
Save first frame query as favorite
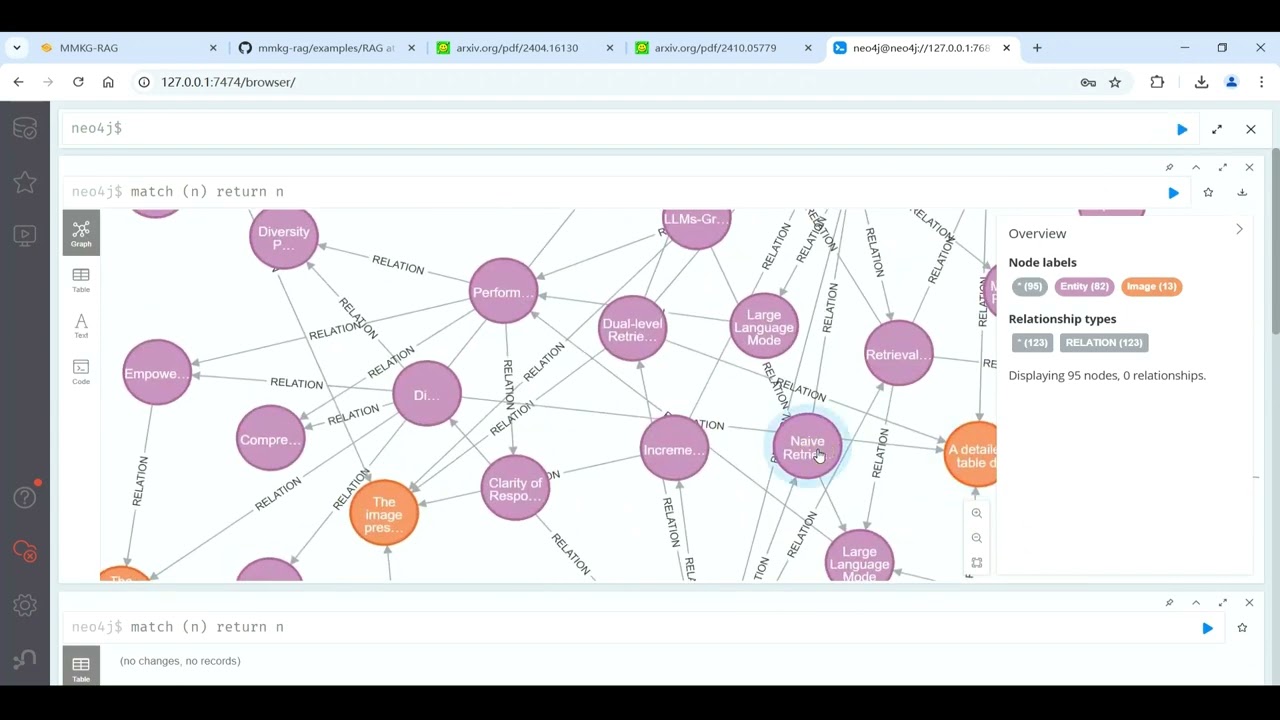[x=1208, y=192]
